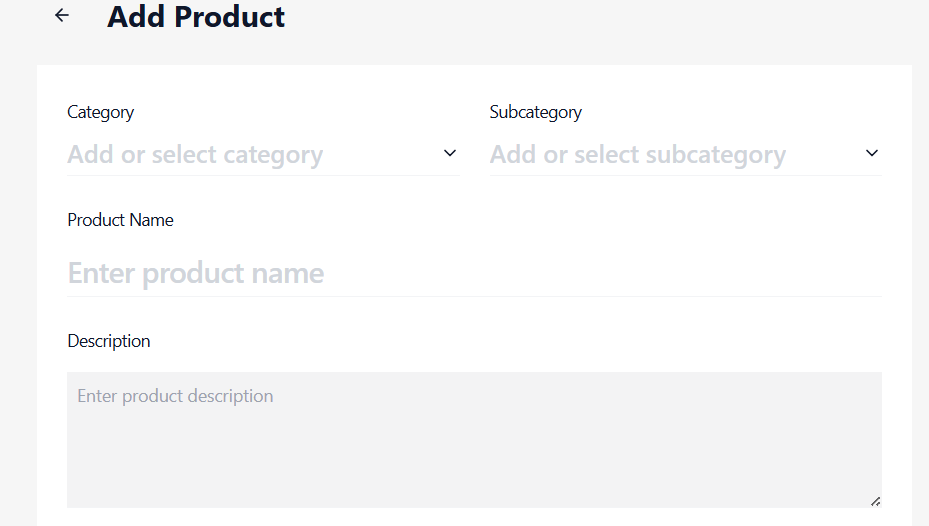
Task: Click the underline beneath the Subcategory selector
Action: tap(685, 175)
